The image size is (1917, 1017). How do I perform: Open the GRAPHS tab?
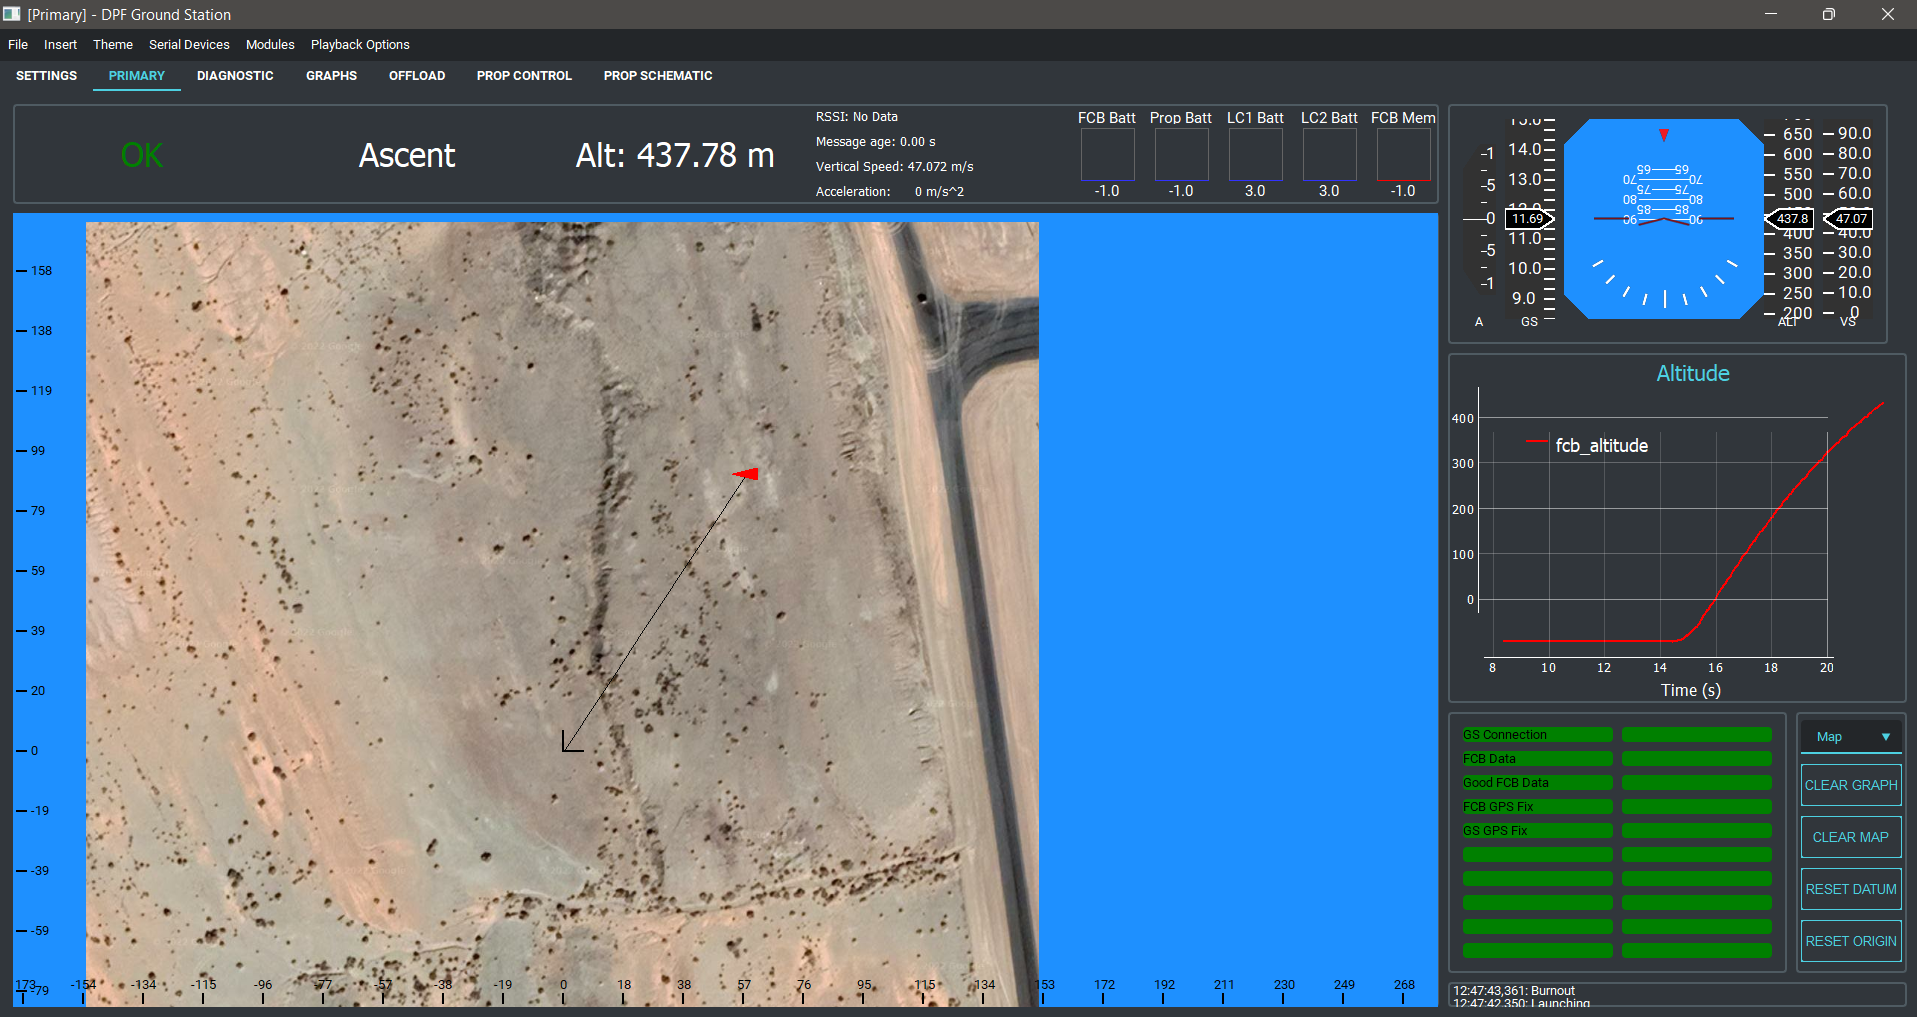click(x=331, y=76)
